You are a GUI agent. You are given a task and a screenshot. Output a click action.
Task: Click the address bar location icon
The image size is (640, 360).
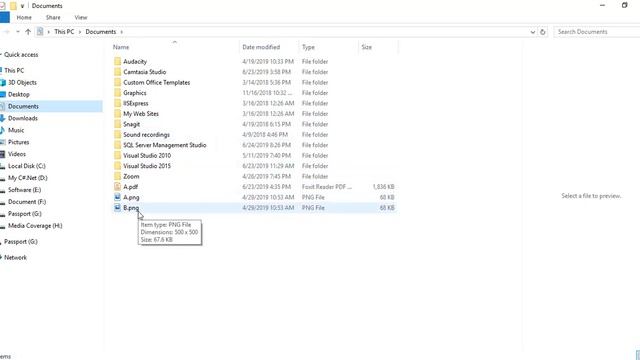click(40, 32)
